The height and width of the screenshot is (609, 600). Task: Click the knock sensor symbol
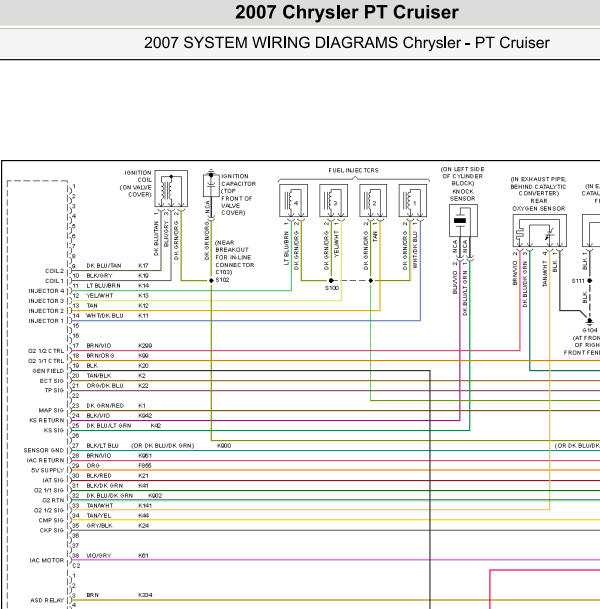click(x=463, y=221)
